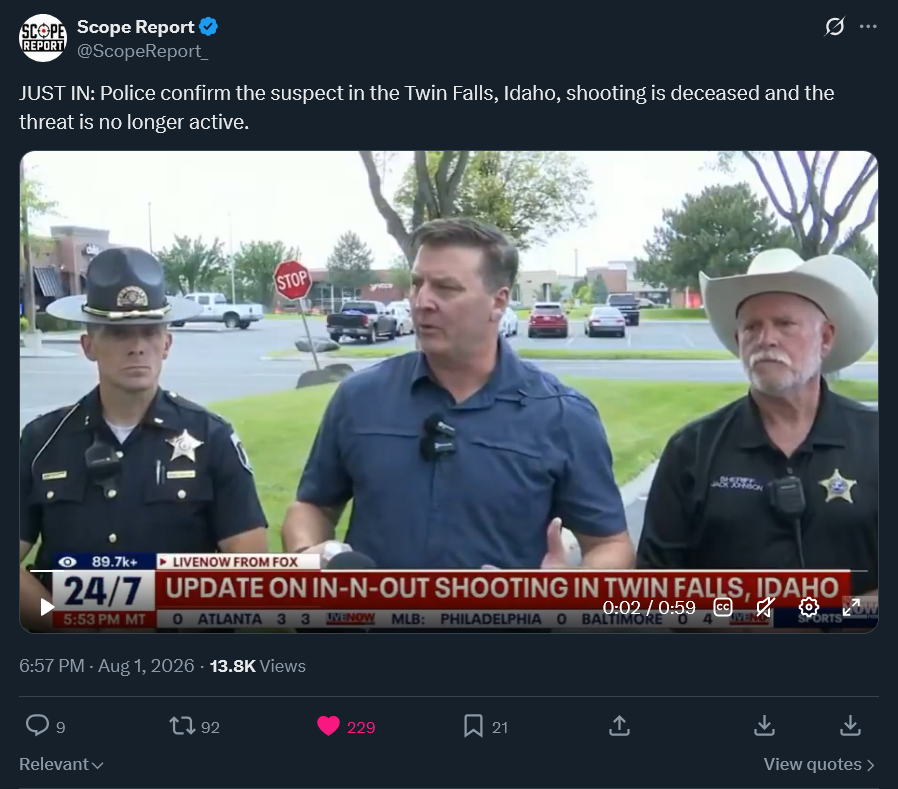The height and width of the screenshot is (789, 898).
Task: Open video settings gear
Action: pyautogui.click(x=809, y=607)
